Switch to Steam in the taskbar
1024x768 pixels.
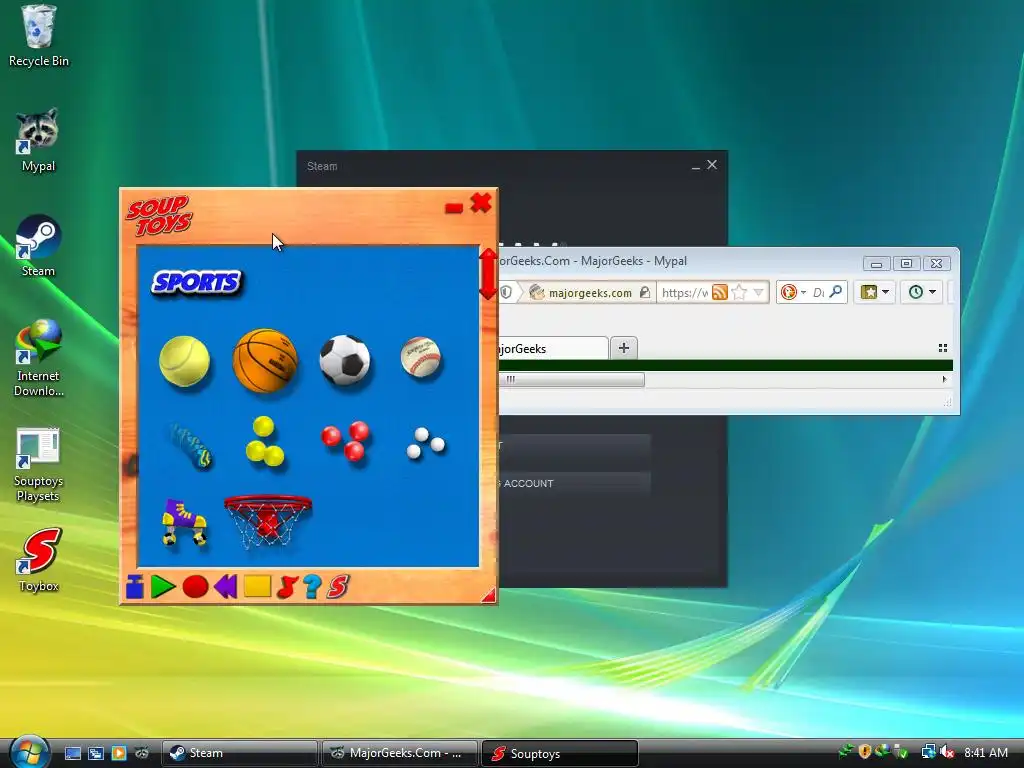239,753
